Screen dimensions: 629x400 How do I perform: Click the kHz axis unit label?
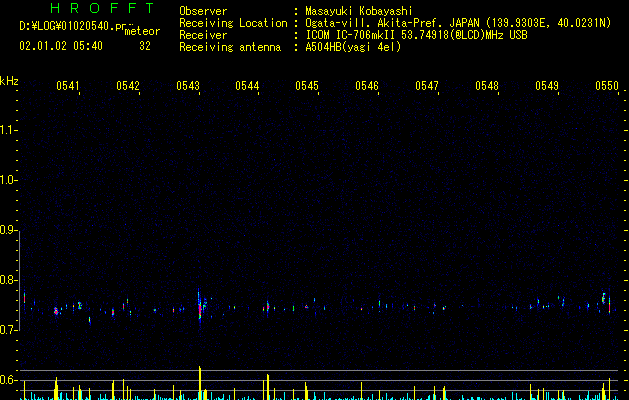pos(9,81)
